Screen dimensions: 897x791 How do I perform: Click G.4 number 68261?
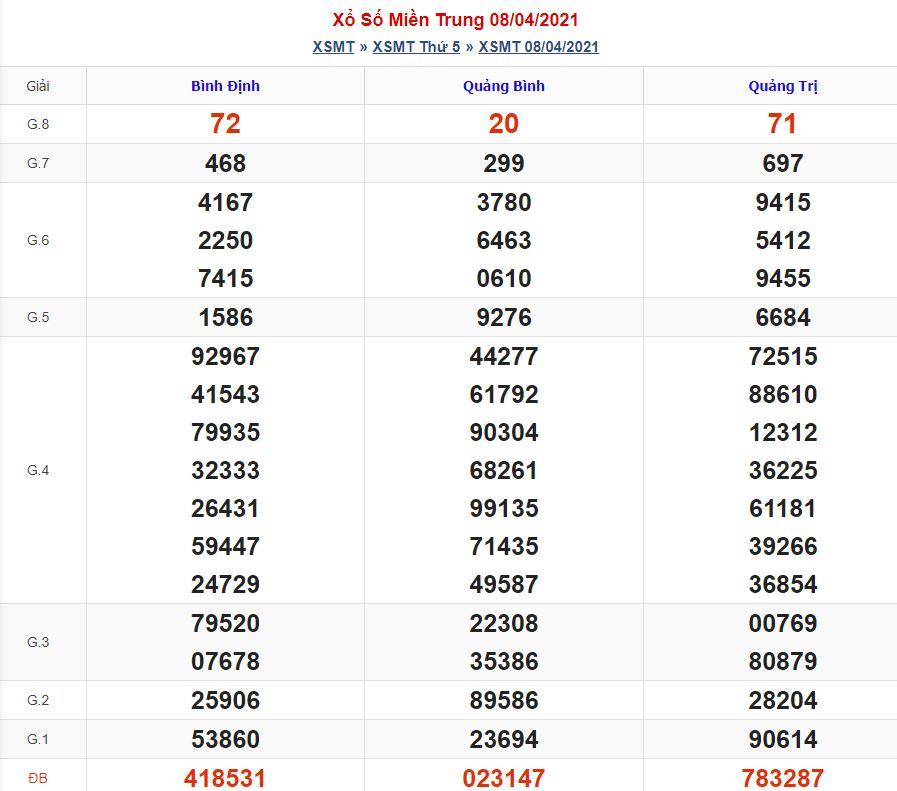coord(504,471)
